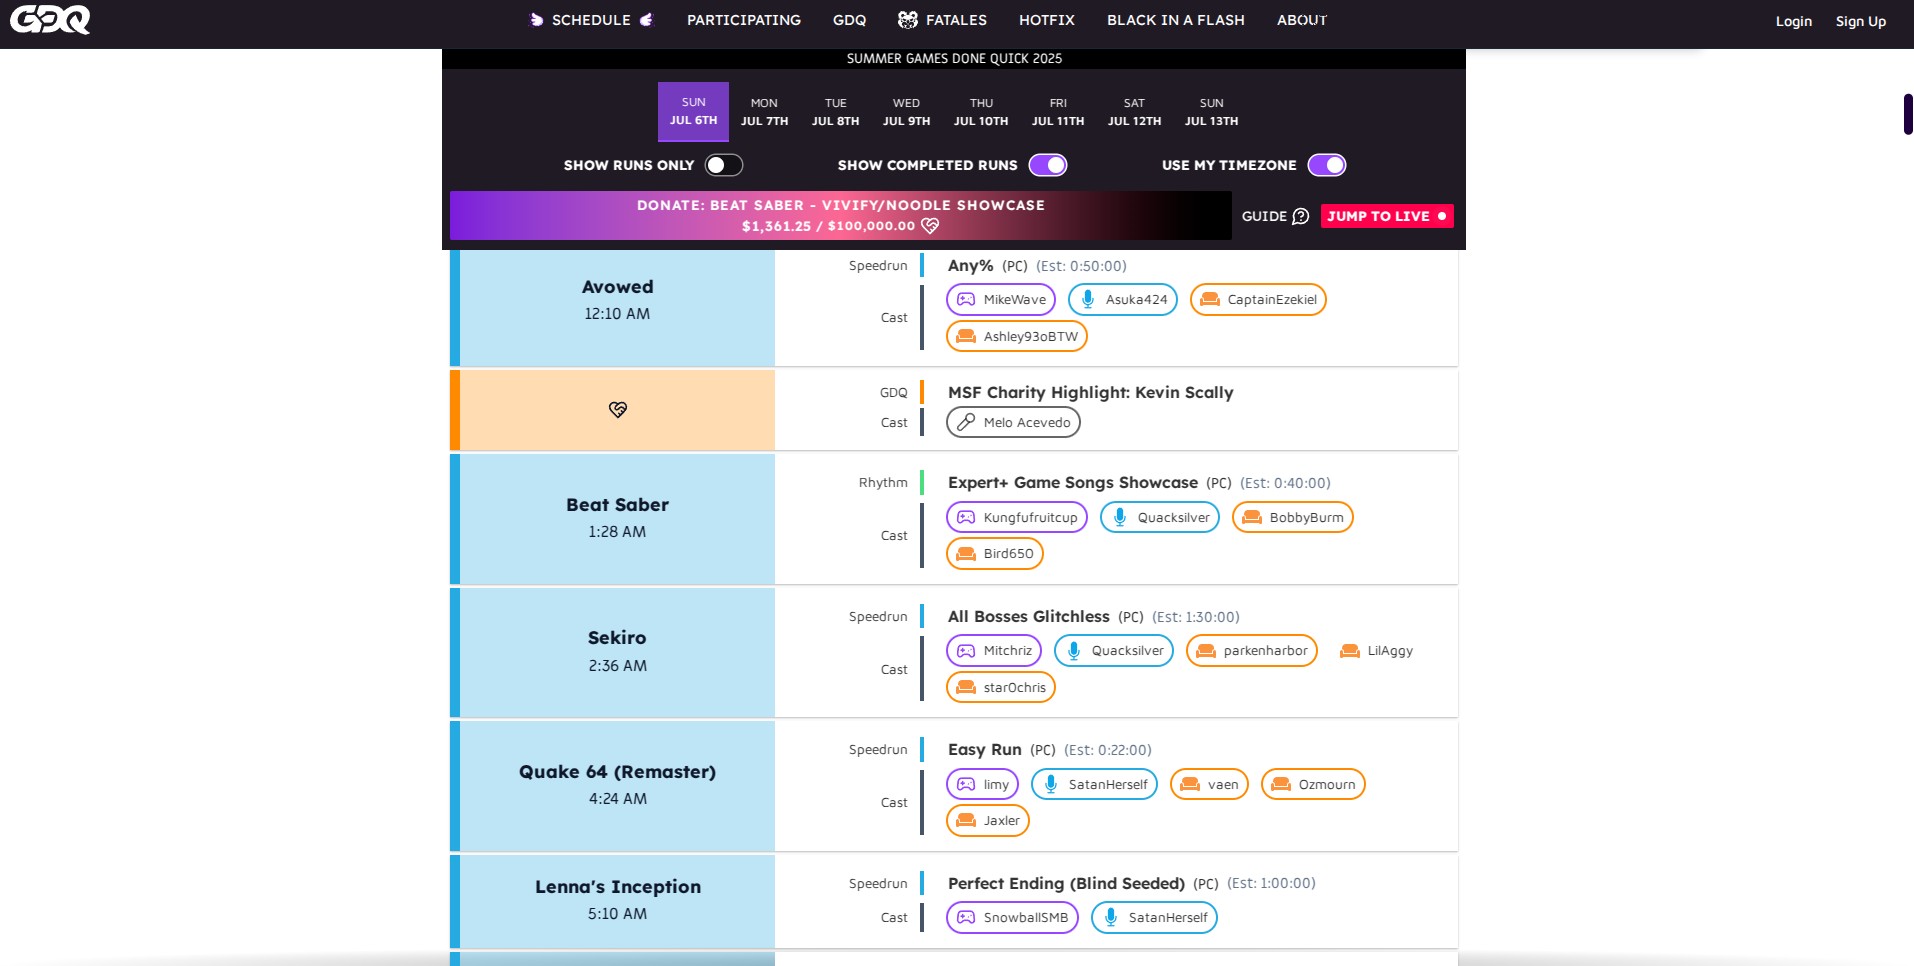
Task: Click Ashley93oBTW's couch icon
Action: pyautogui.click(x=966, y=336)
